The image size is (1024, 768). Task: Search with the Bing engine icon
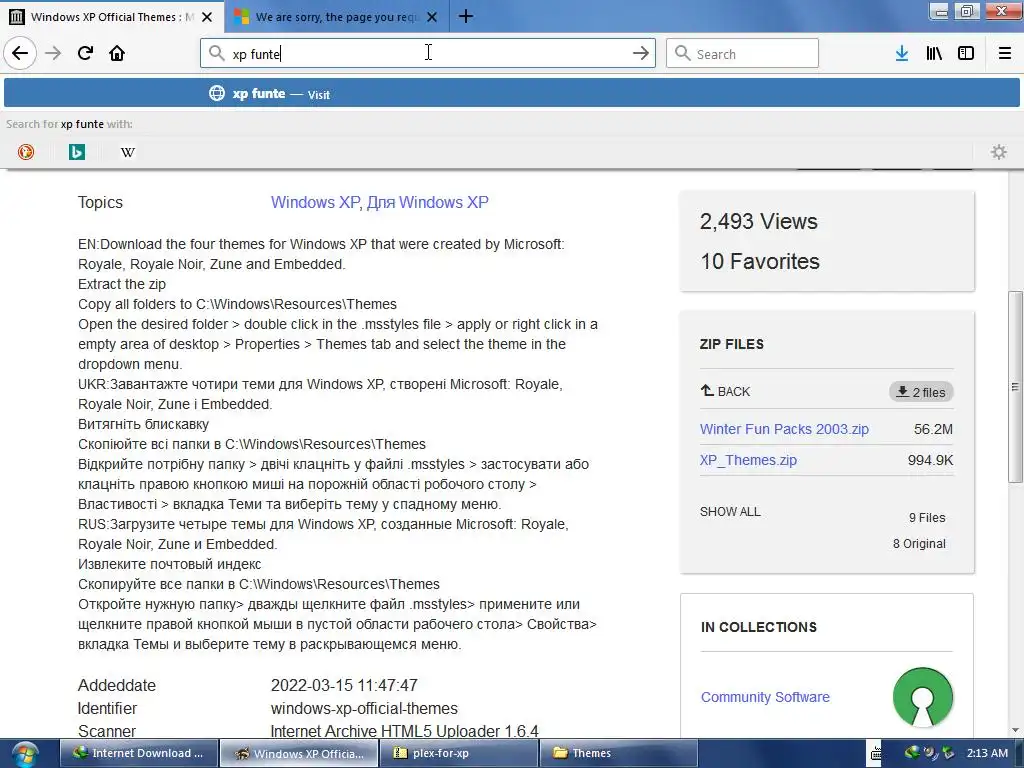pos(77,152)
